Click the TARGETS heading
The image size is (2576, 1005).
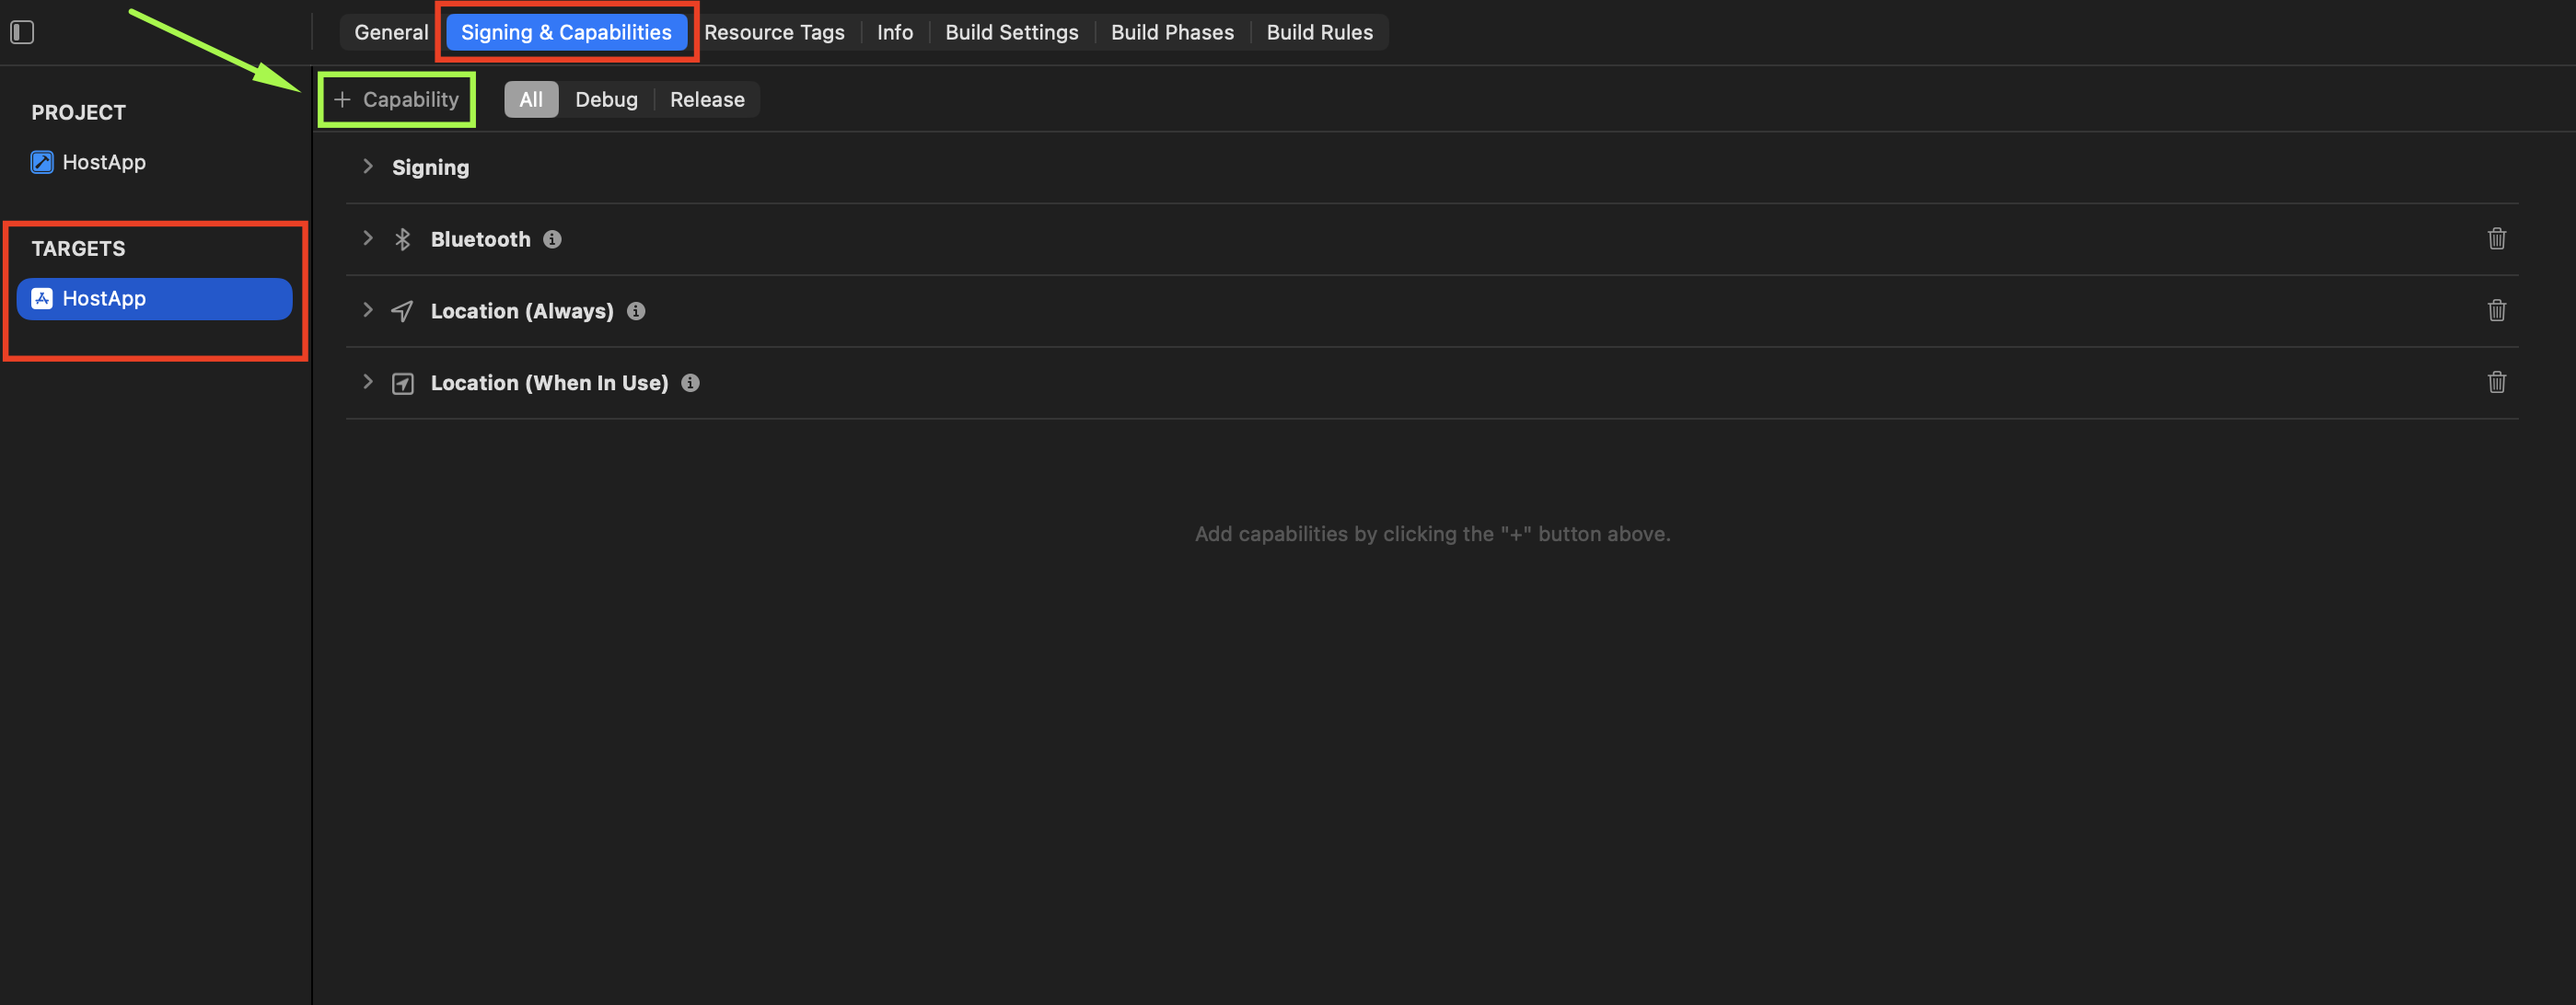coord(78,248)
